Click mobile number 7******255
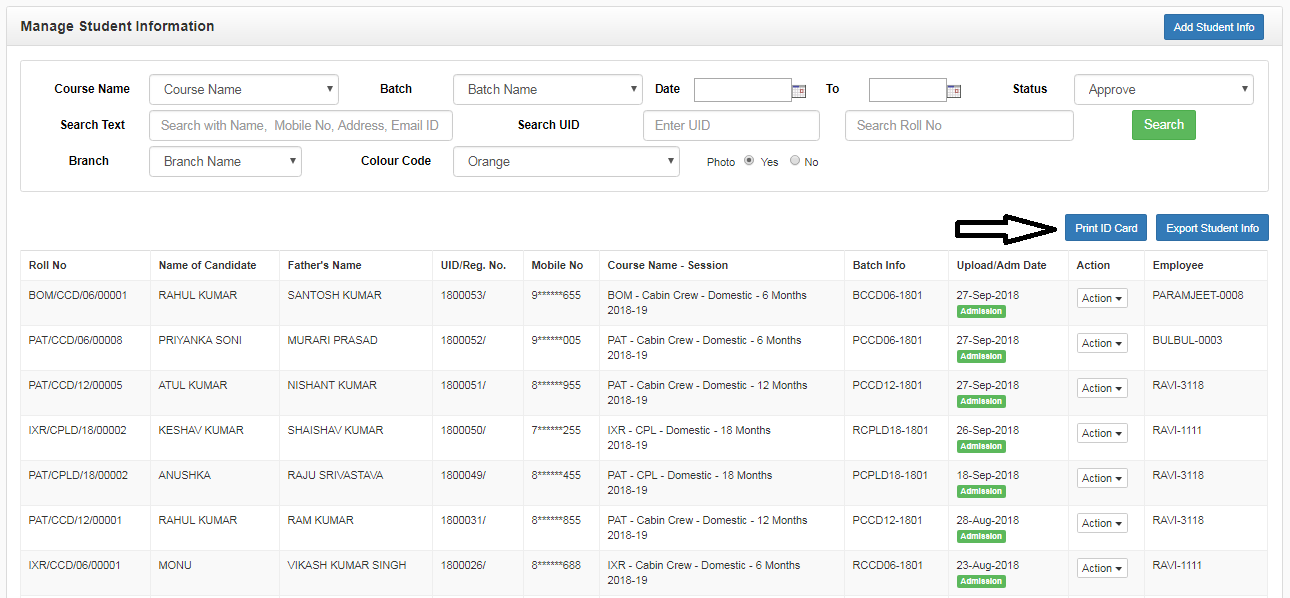Image resolution: width=1290 pixels, height=598 pixels. [556, 430]
